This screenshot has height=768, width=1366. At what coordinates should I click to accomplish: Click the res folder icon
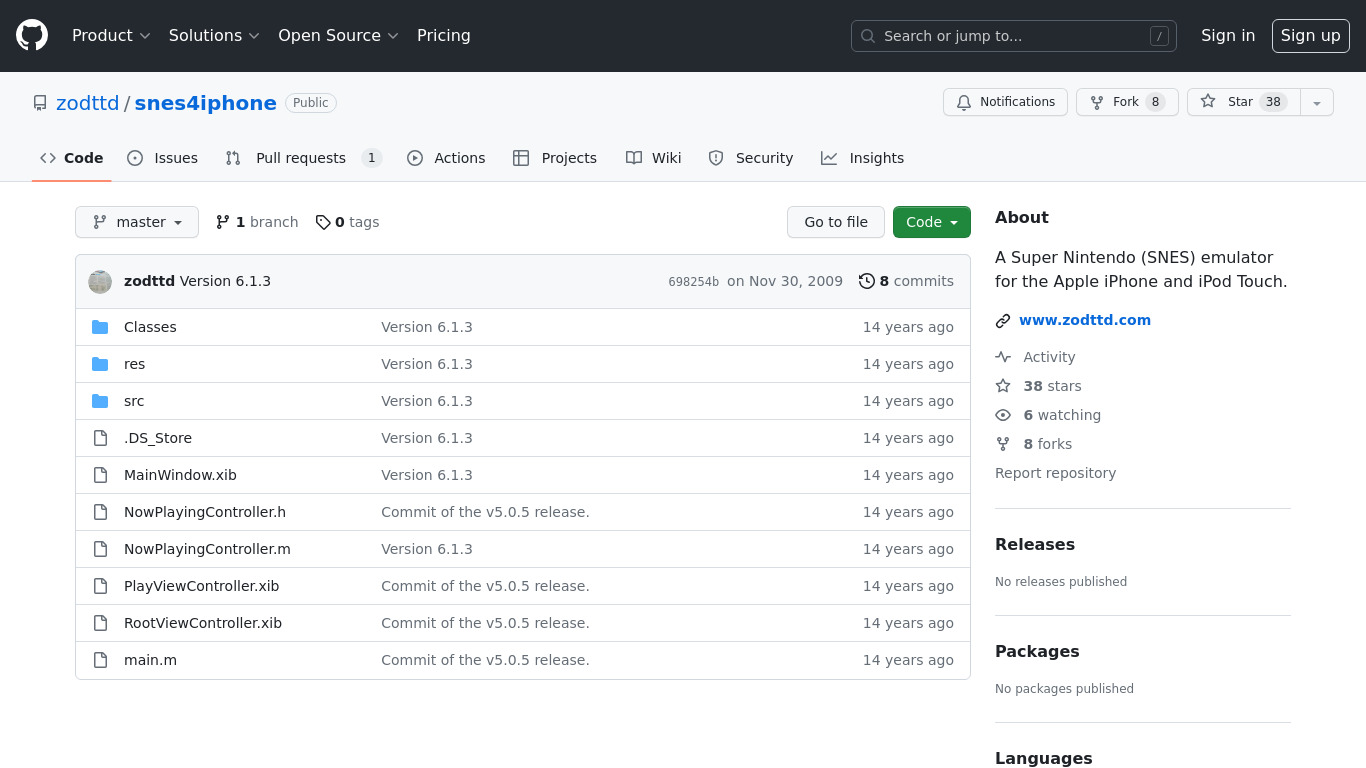(x=100, y=364)
